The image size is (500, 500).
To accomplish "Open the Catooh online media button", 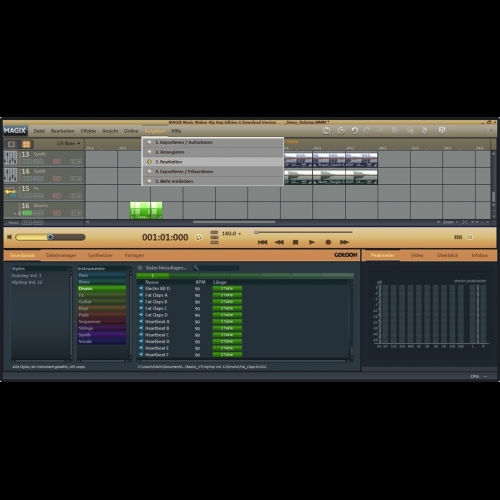I will [x=345, y=255].
